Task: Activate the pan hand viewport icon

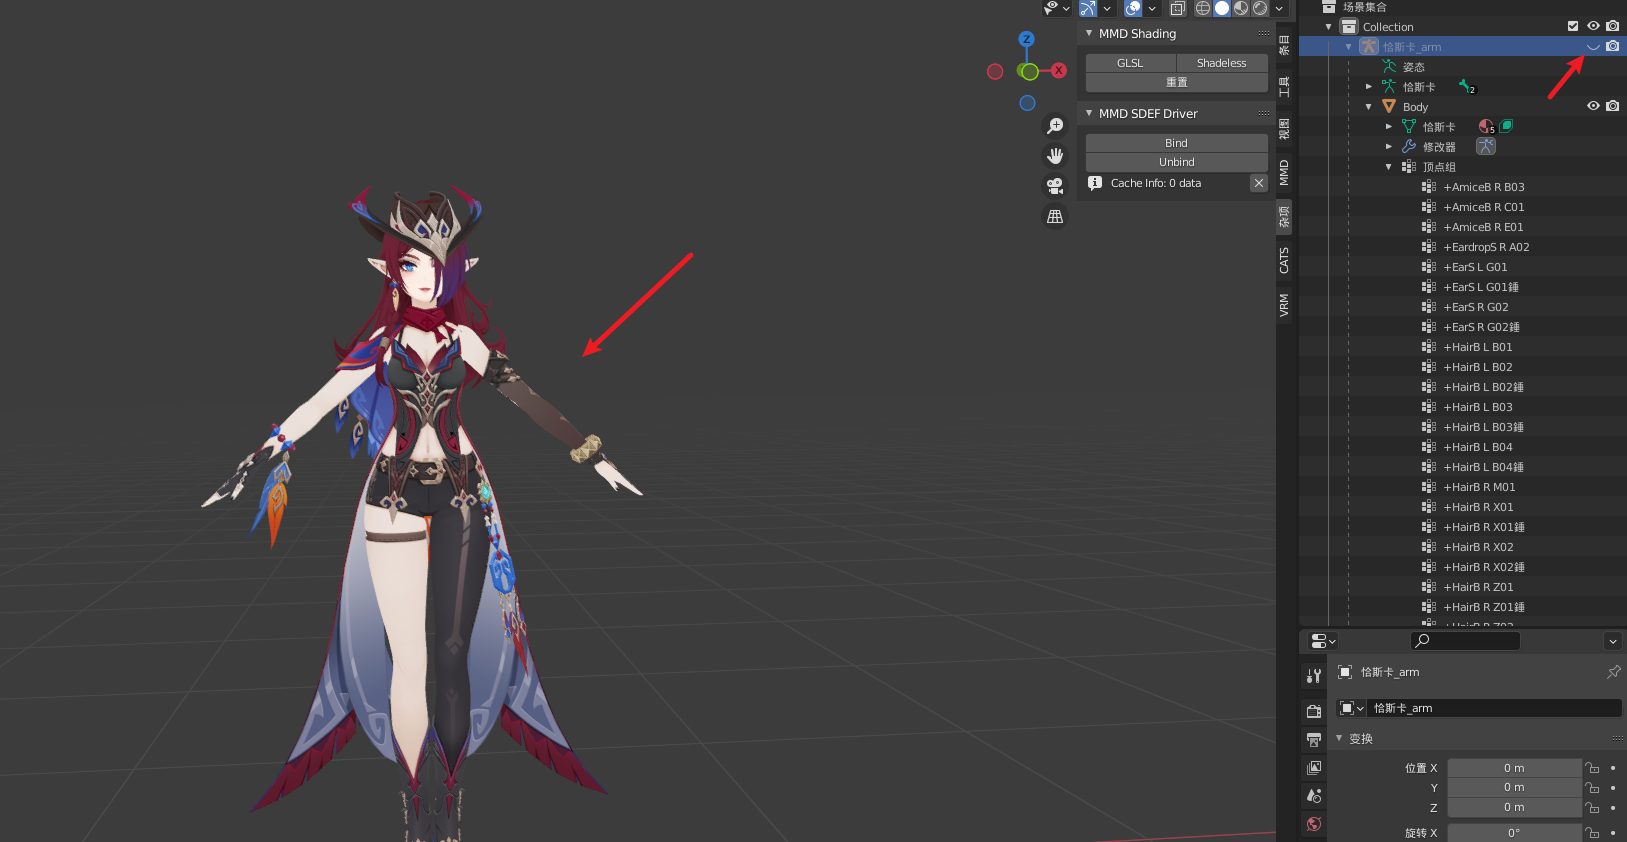Action: tap(1055, 156)
